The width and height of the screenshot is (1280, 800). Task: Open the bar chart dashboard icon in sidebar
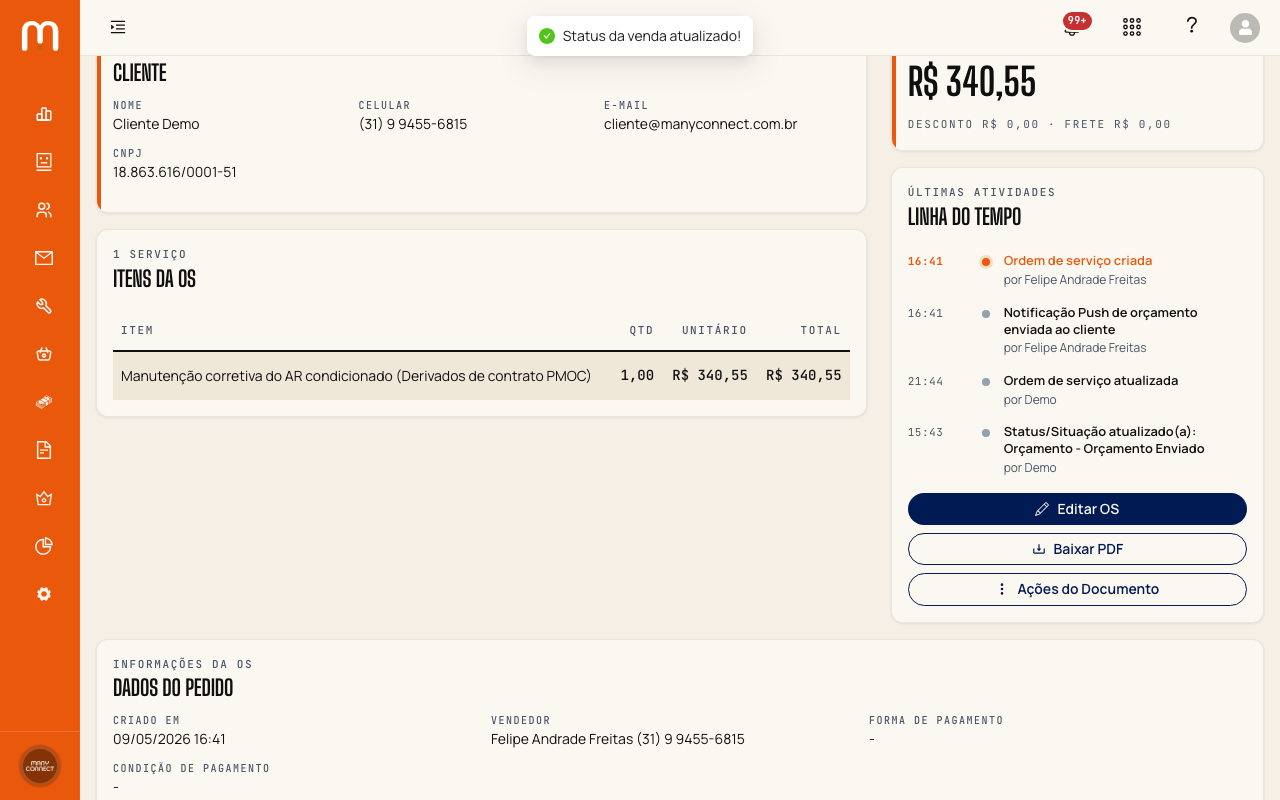point(44,114)
